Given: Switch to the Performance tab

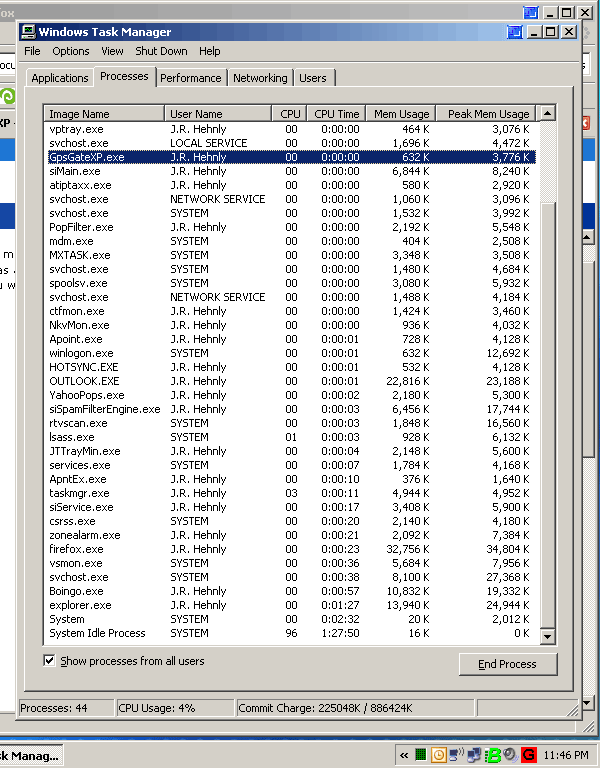Looking at the screenshot, I should point(191,78).
